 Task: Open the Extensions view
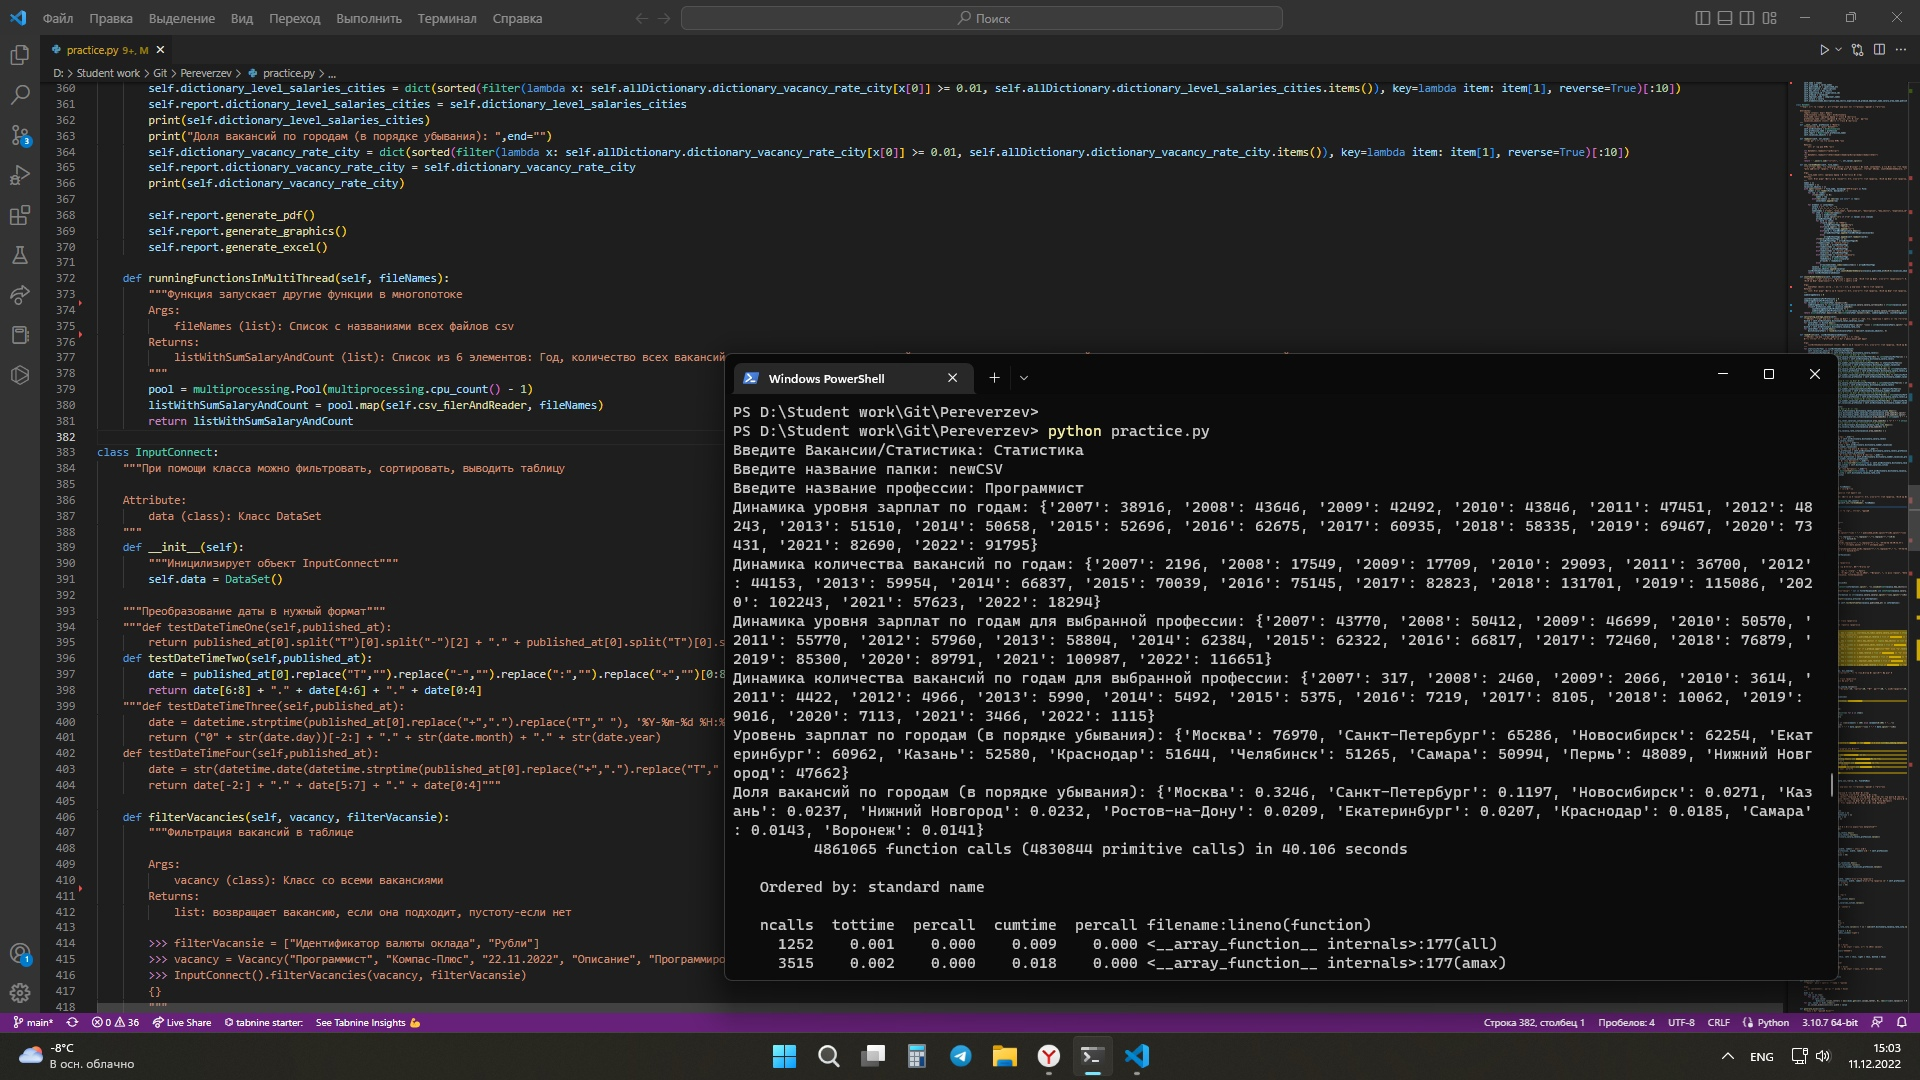pyautogui.click(x=20, y=215)
